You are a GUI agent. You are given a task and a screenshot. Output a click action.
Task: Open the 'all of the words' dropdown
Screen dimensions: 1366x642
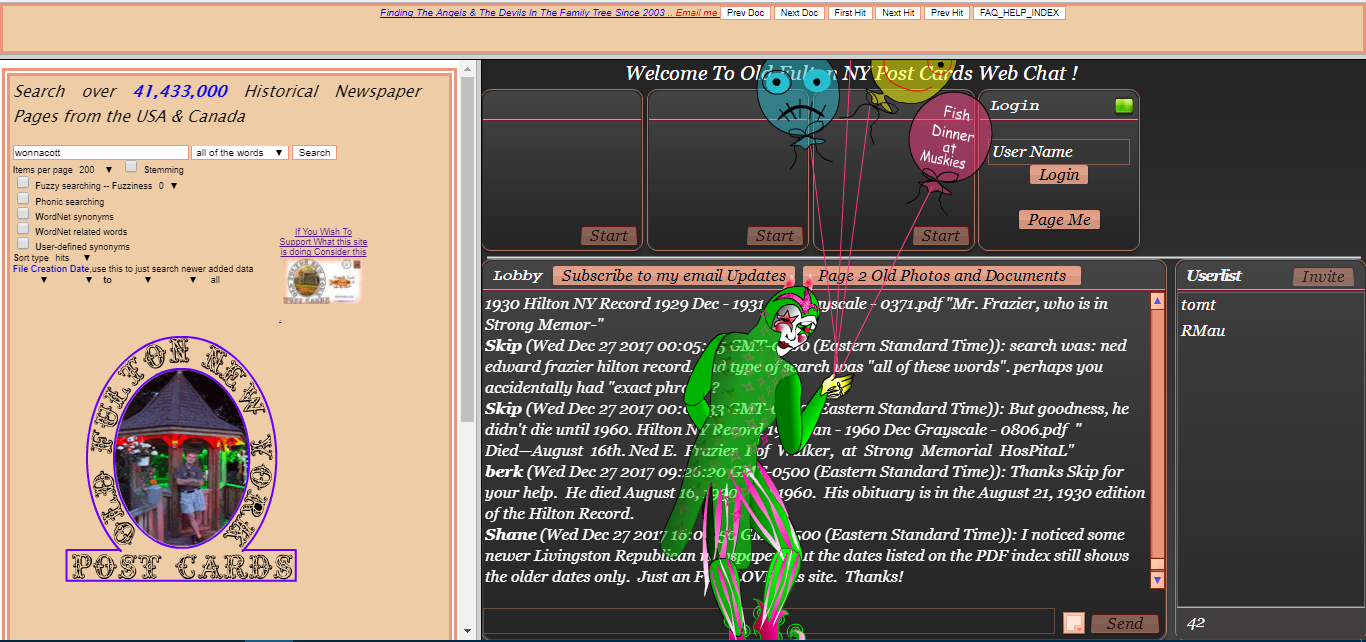coord(240,153)
